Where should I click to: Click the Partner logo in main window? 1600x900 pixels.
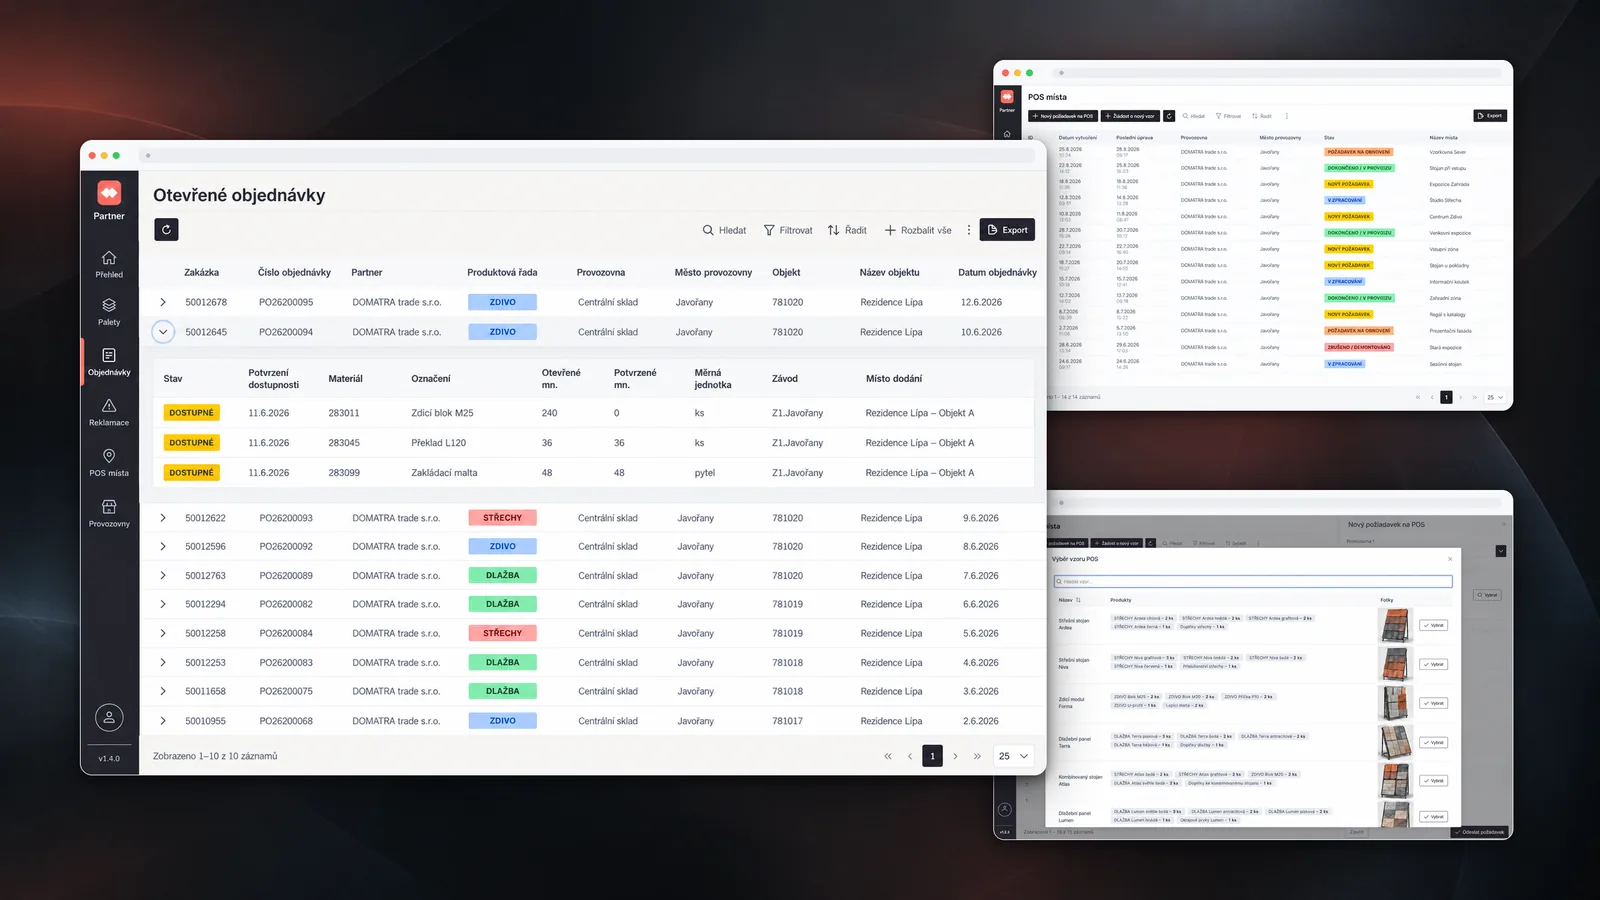tap(109, 192)
